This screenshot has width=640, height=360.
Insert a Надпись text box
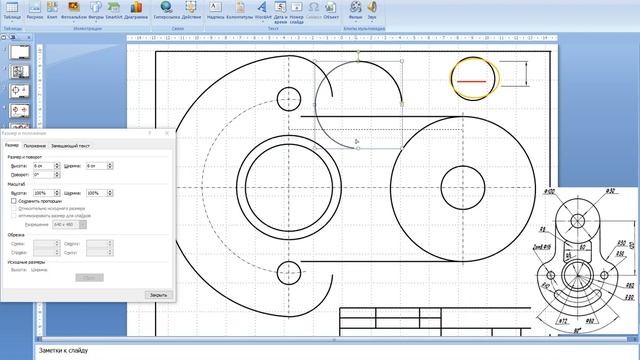click(215, 10)
